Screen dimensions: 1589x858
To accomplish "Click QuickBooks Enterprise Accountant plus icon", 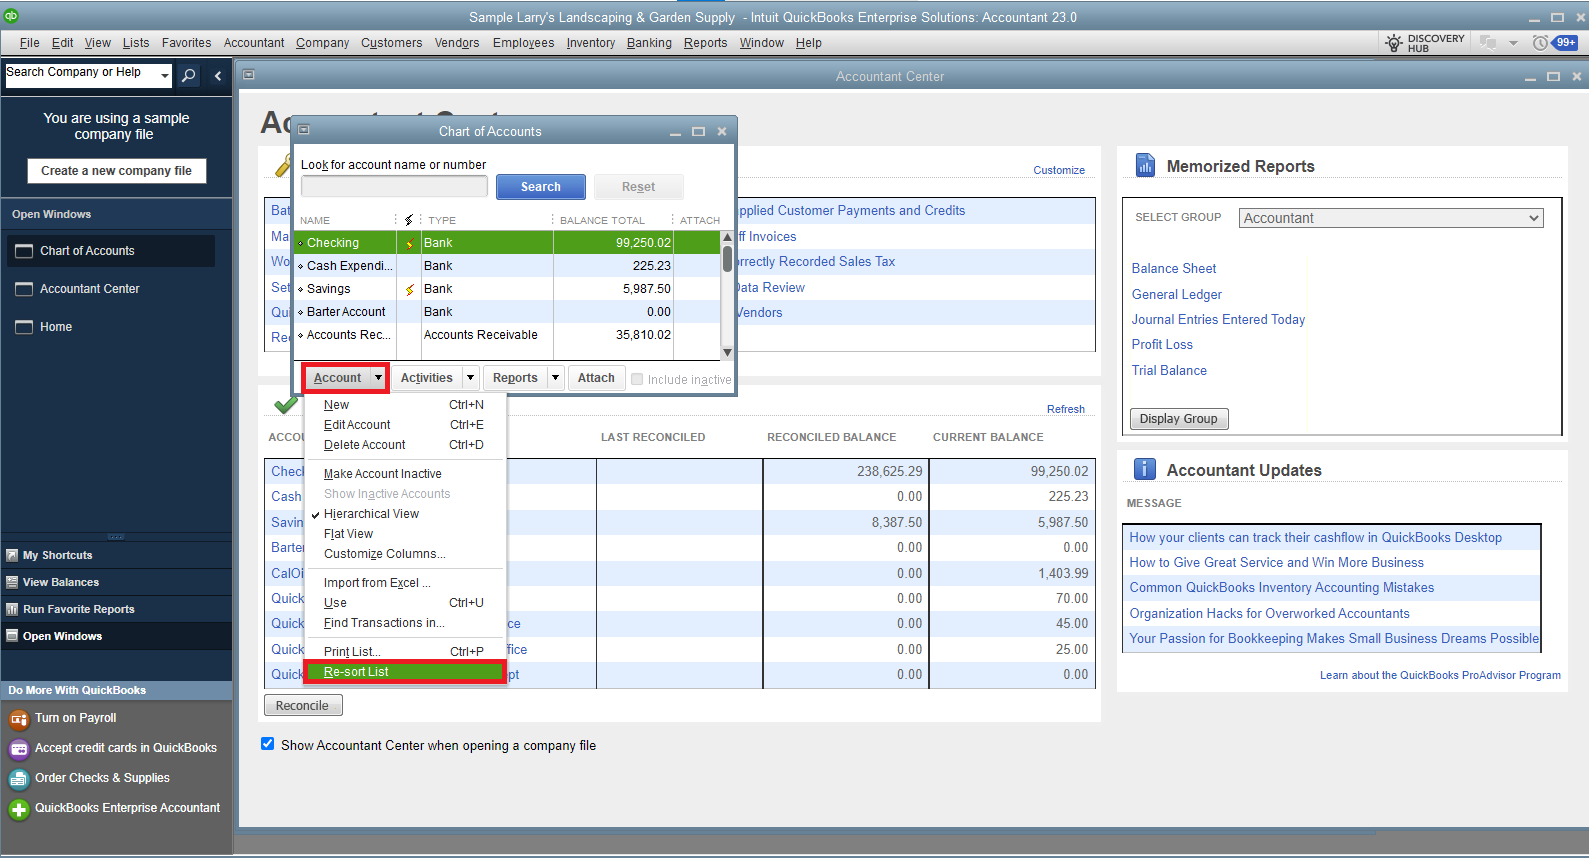I will point(18,809).
